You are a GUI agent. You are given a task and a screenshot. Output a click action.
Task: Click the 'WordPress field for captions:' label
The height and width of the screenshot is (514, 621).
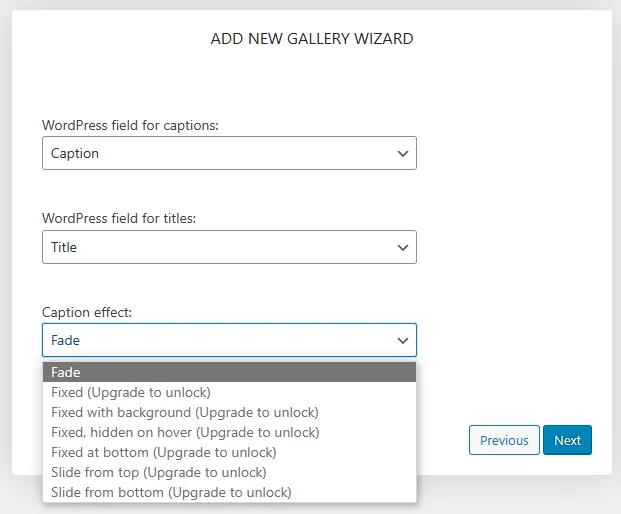pos(130,126)
